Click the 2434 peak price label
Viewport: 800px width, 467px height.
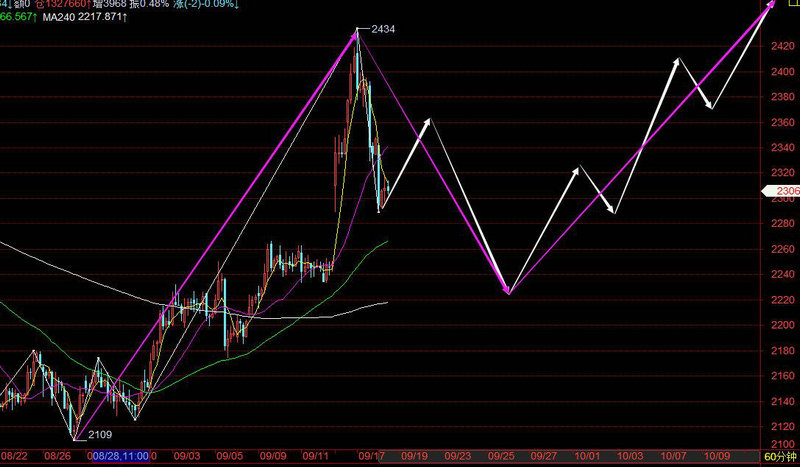coord(382,29)
